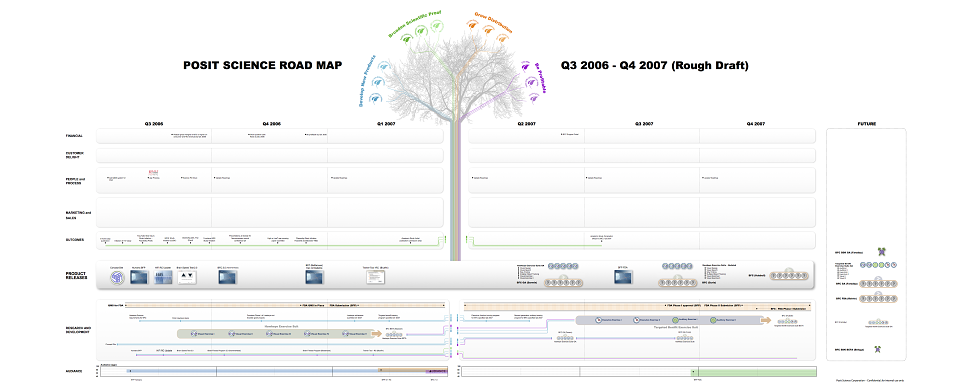Click the Q3 2006 - Q4 2007 (Rough Draft) heading
960x384 pixels.
click(654, 66)
